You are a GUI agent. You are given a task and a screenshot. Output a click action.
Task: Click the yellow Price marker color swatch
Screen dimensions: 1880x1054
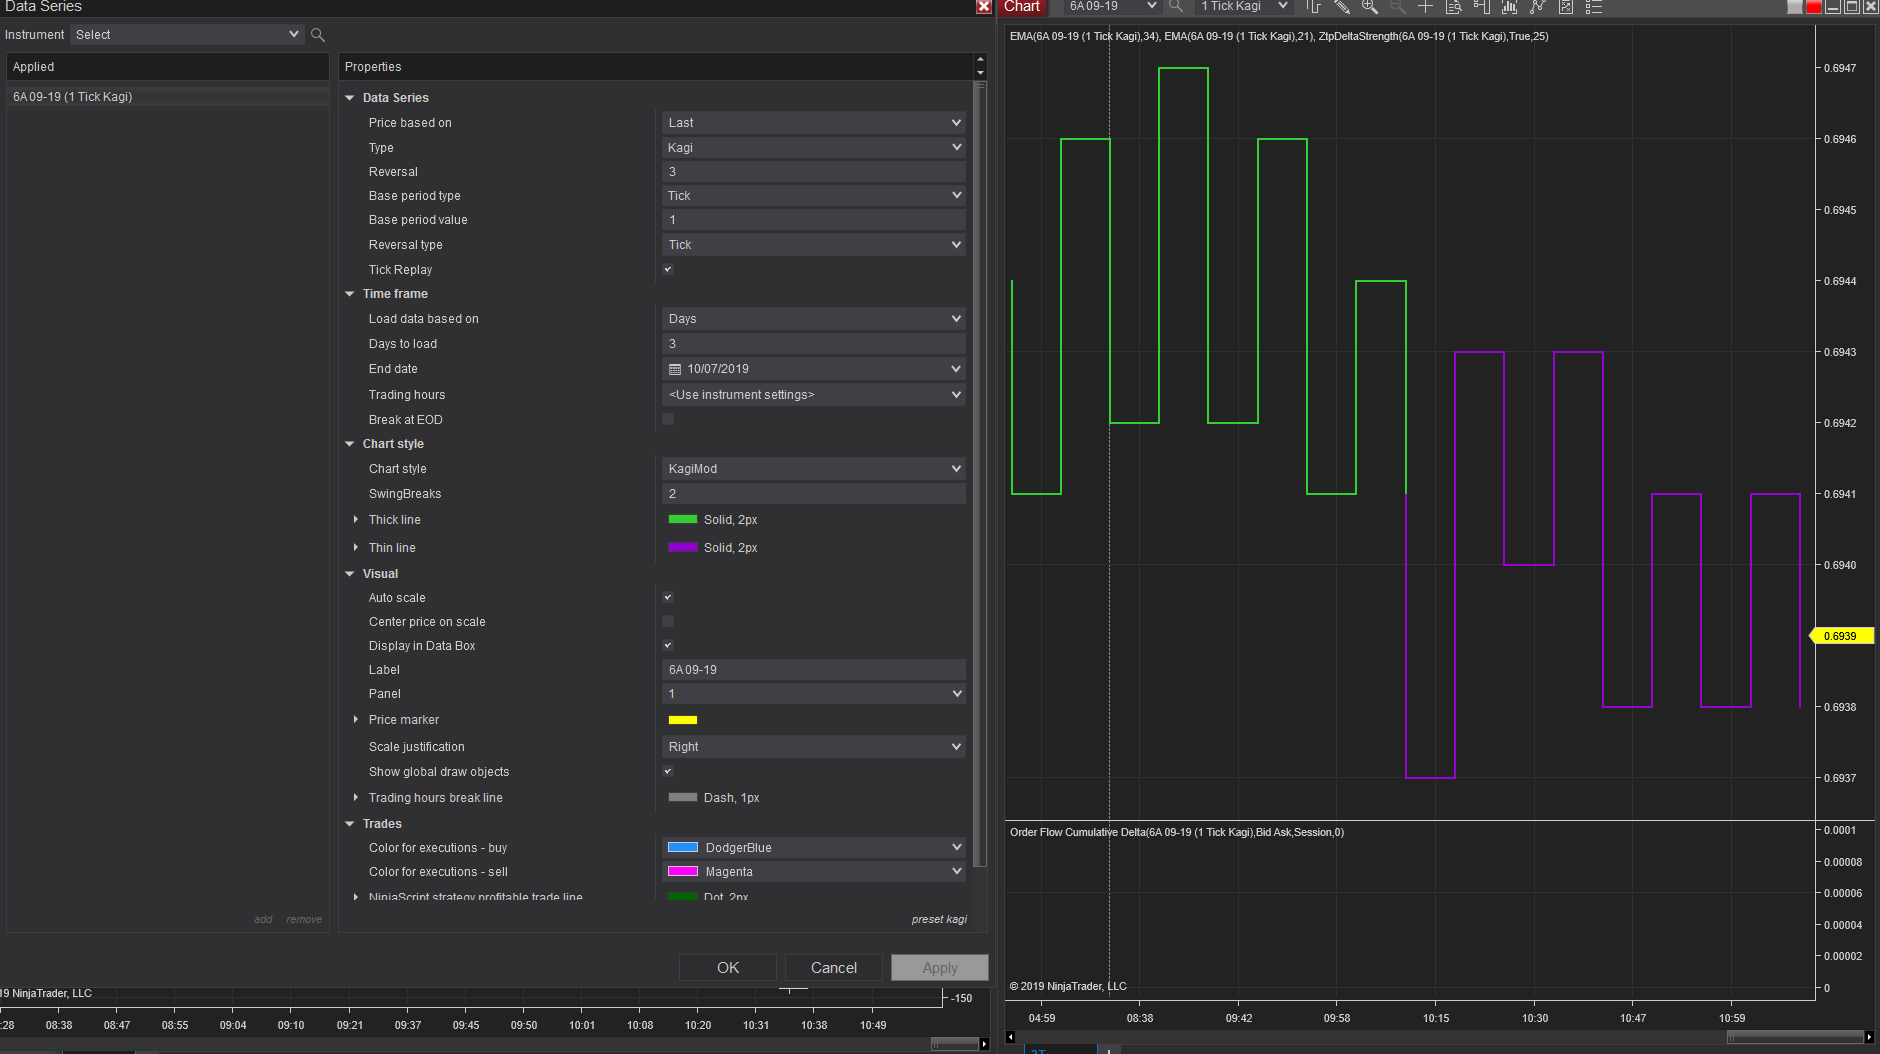click(683, 720)
